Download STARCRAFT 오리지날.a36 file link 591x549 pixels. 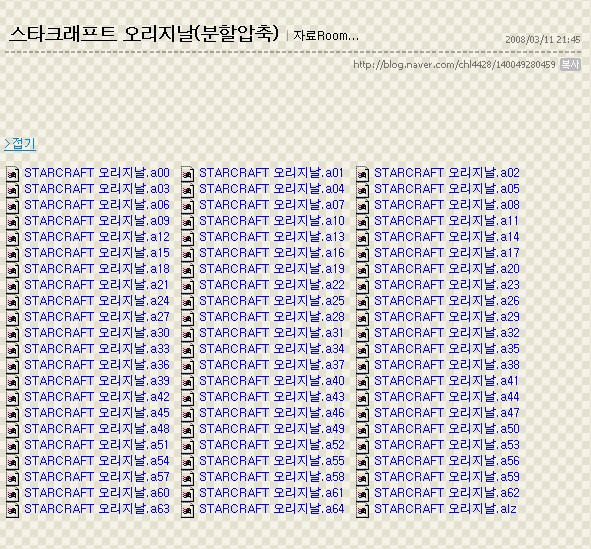(97, 365)
